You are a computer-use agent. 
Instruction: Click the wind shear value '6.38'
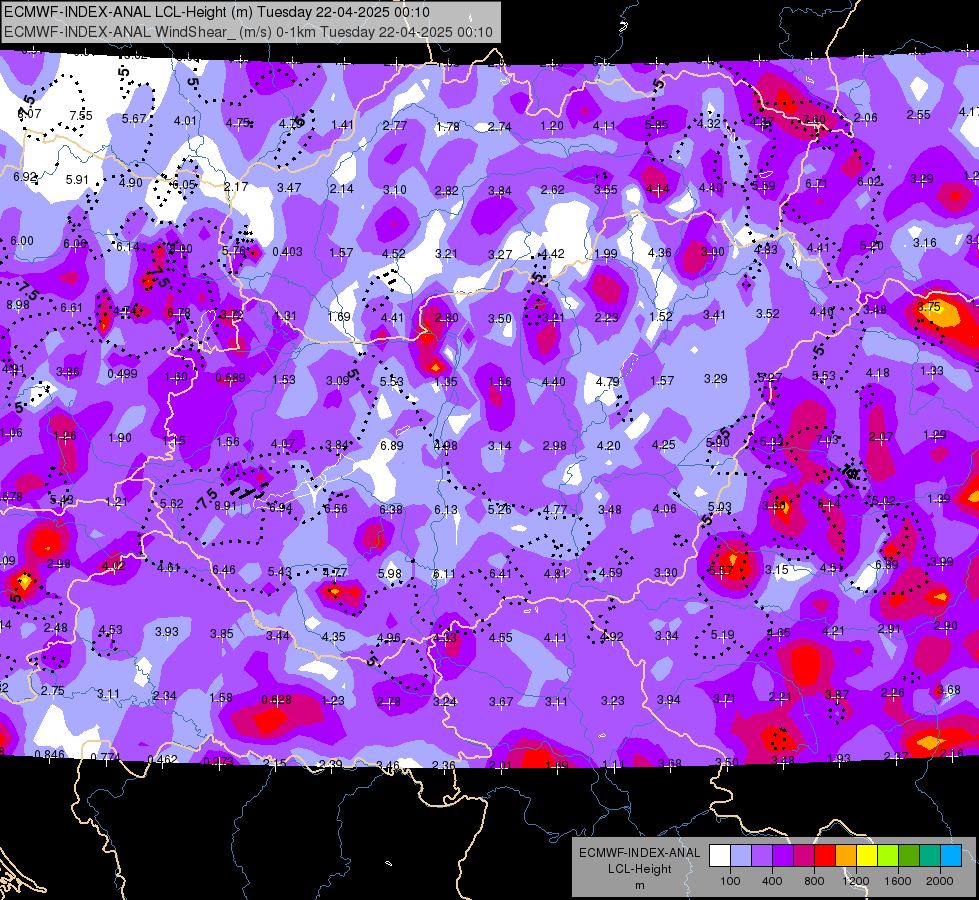coord(391,510)
